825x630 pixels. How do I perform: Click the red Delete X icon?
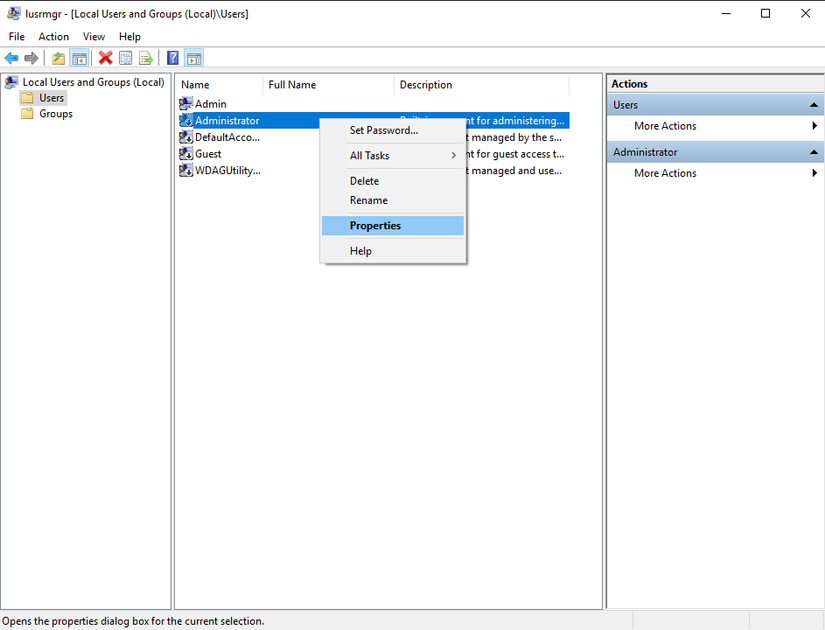(105, 57)
